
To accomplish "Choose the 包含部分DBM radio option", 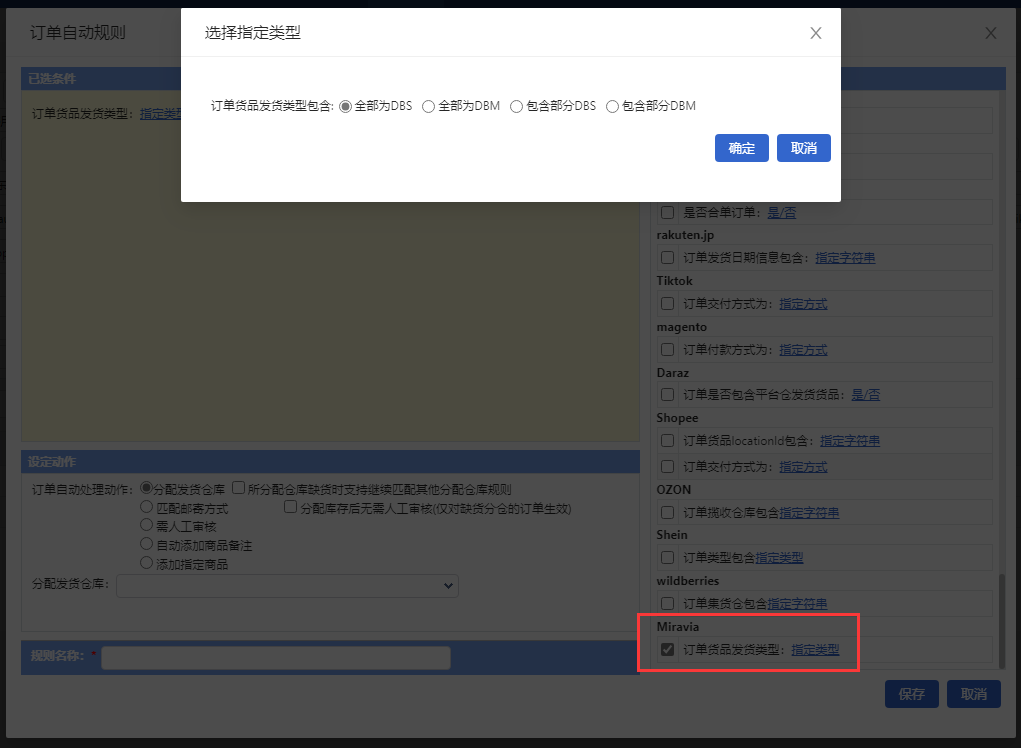I will (612, 106).
